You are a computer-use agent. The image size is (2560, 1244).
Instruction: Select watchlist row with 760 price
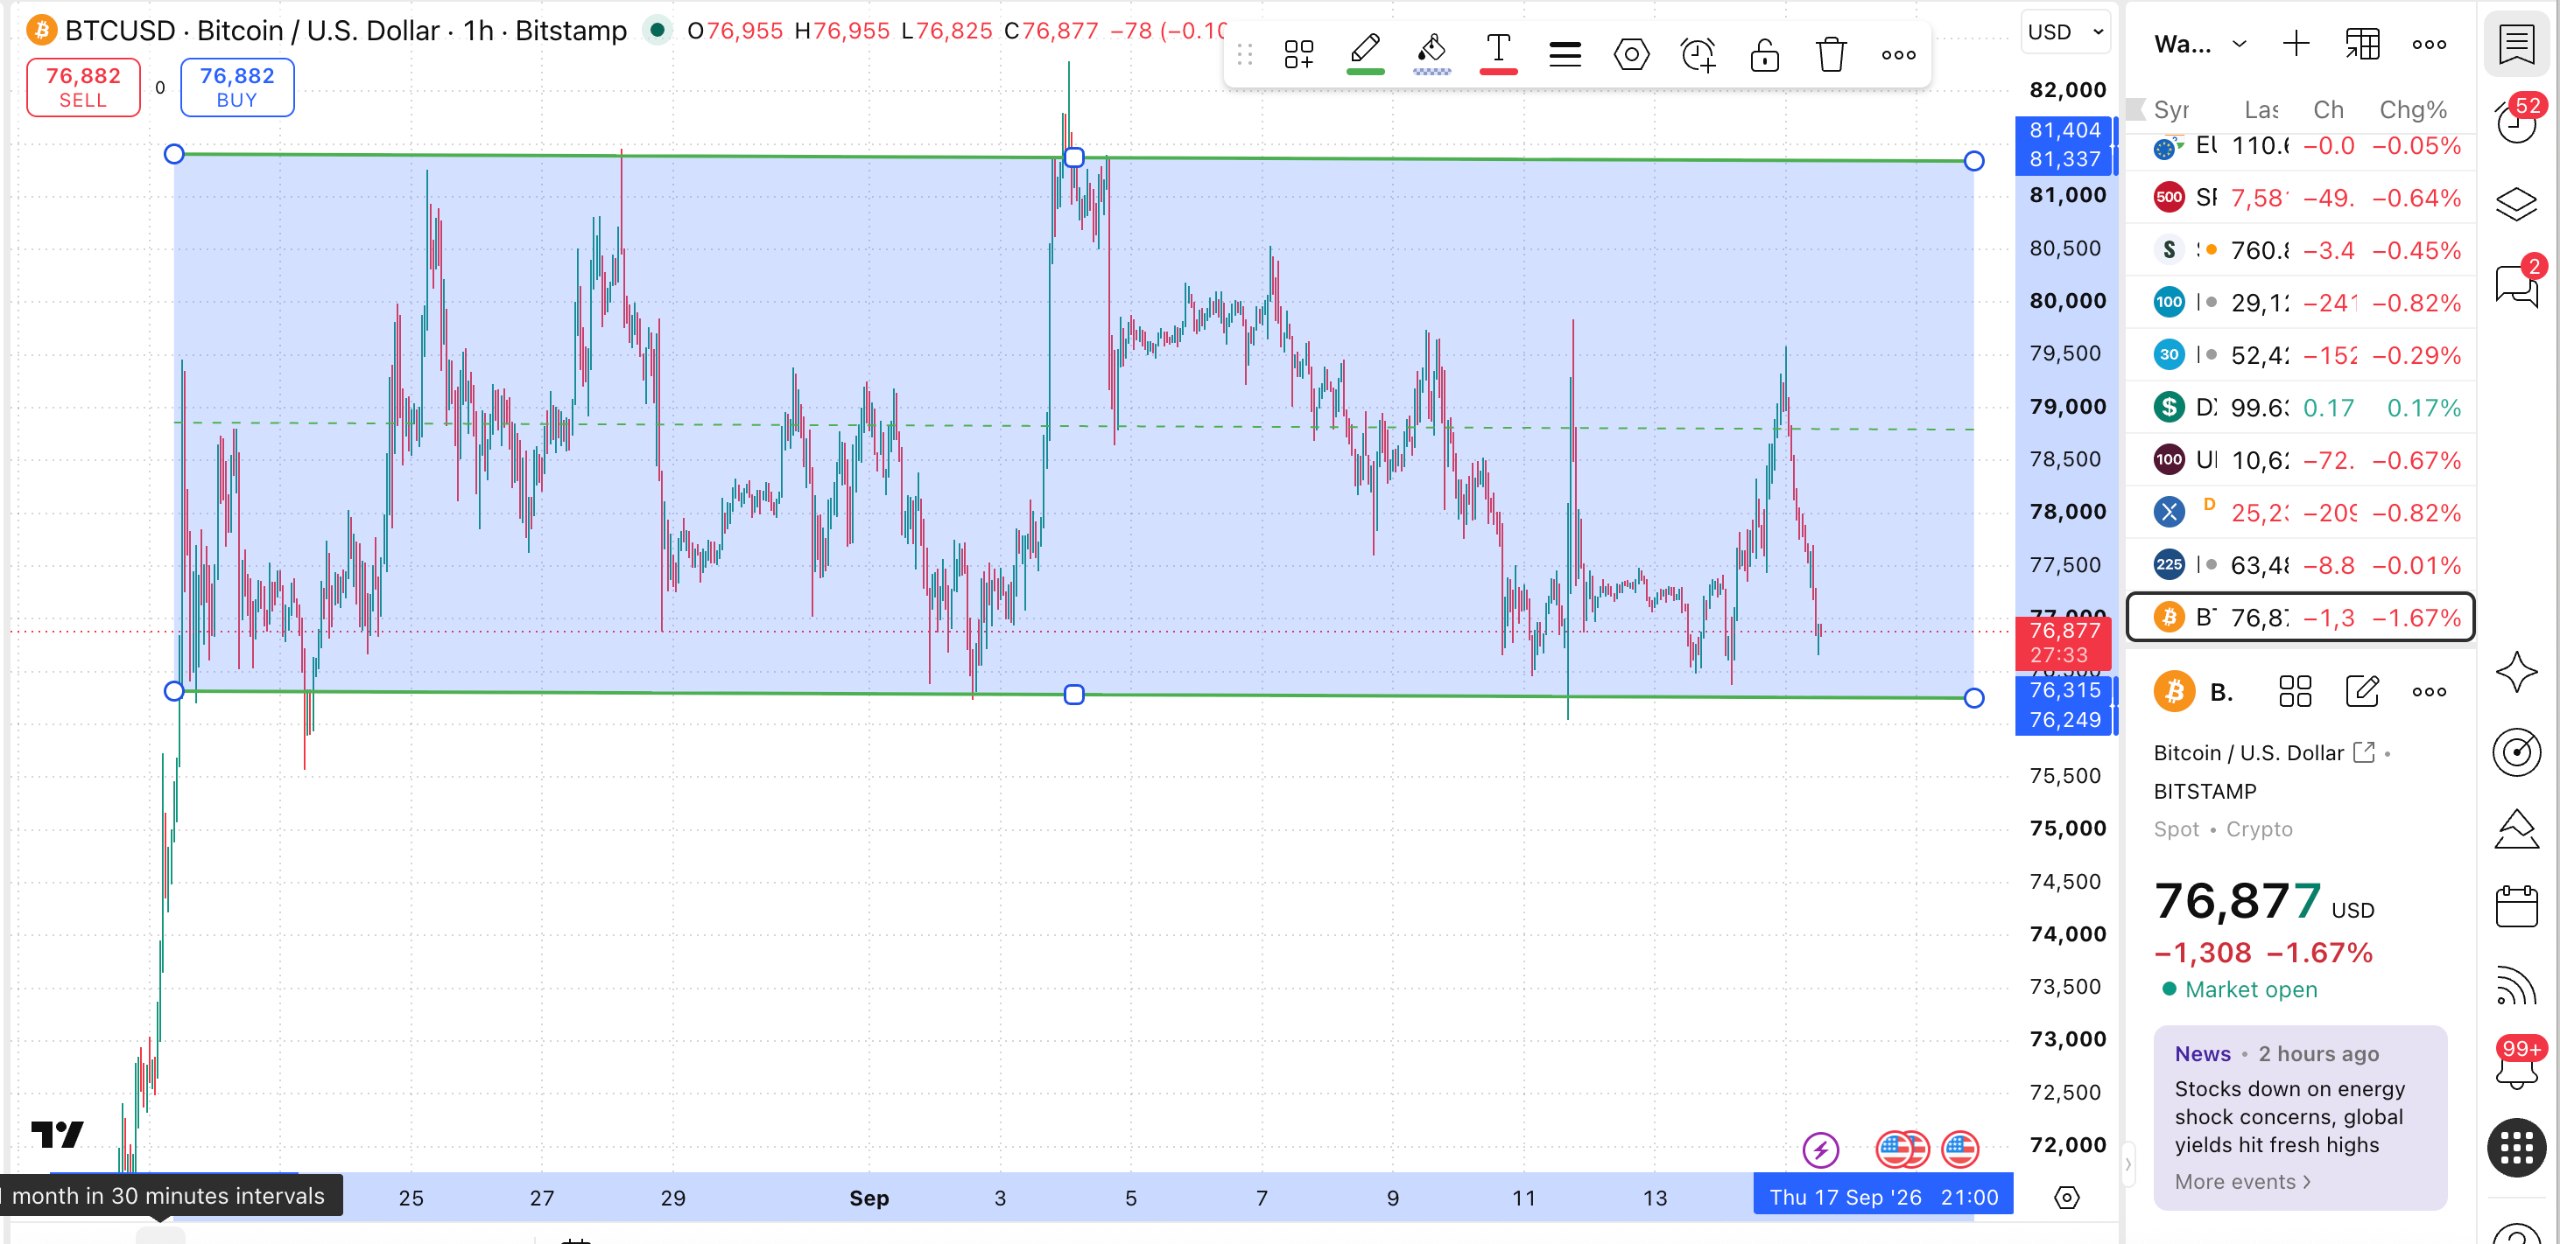pyautogui.click(x=2300, y=250)
